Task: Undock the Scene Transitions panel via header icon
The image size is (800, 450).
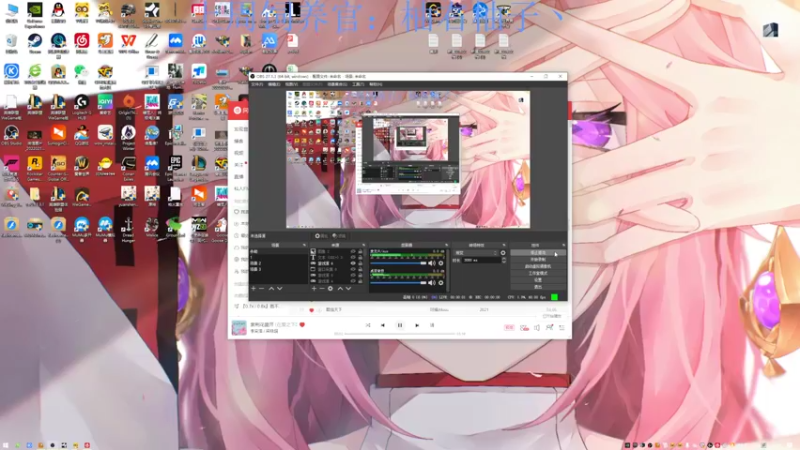Action: coord(504,245)
